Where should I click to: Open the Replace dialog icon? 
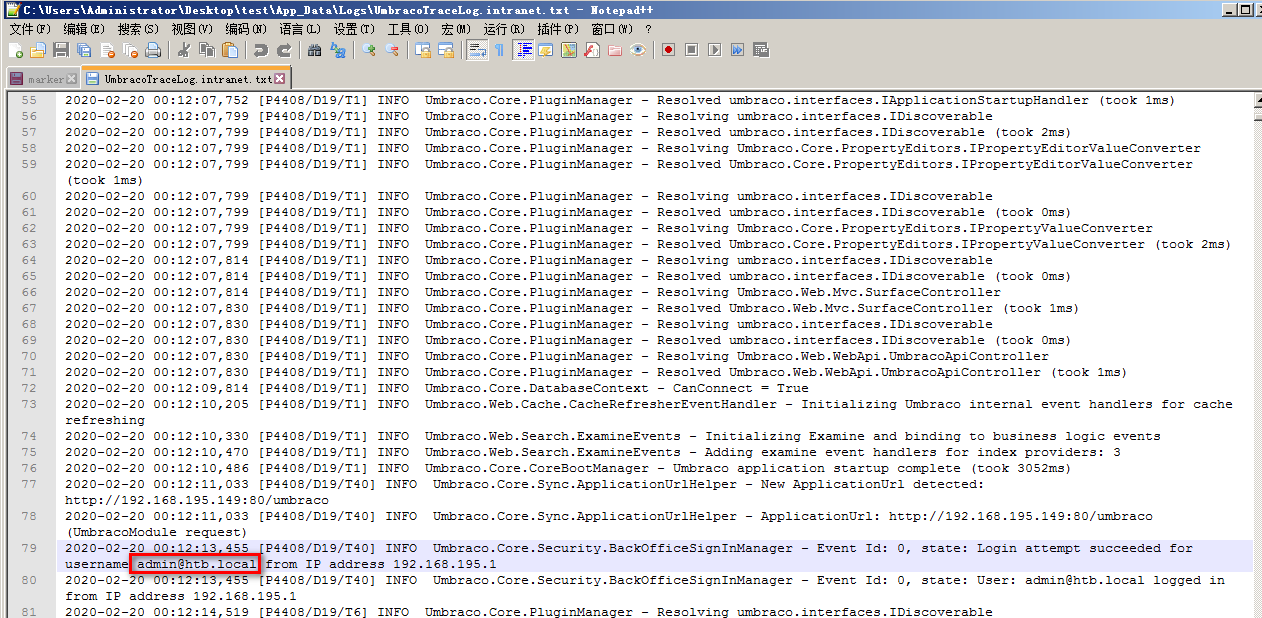coord(338,50)
